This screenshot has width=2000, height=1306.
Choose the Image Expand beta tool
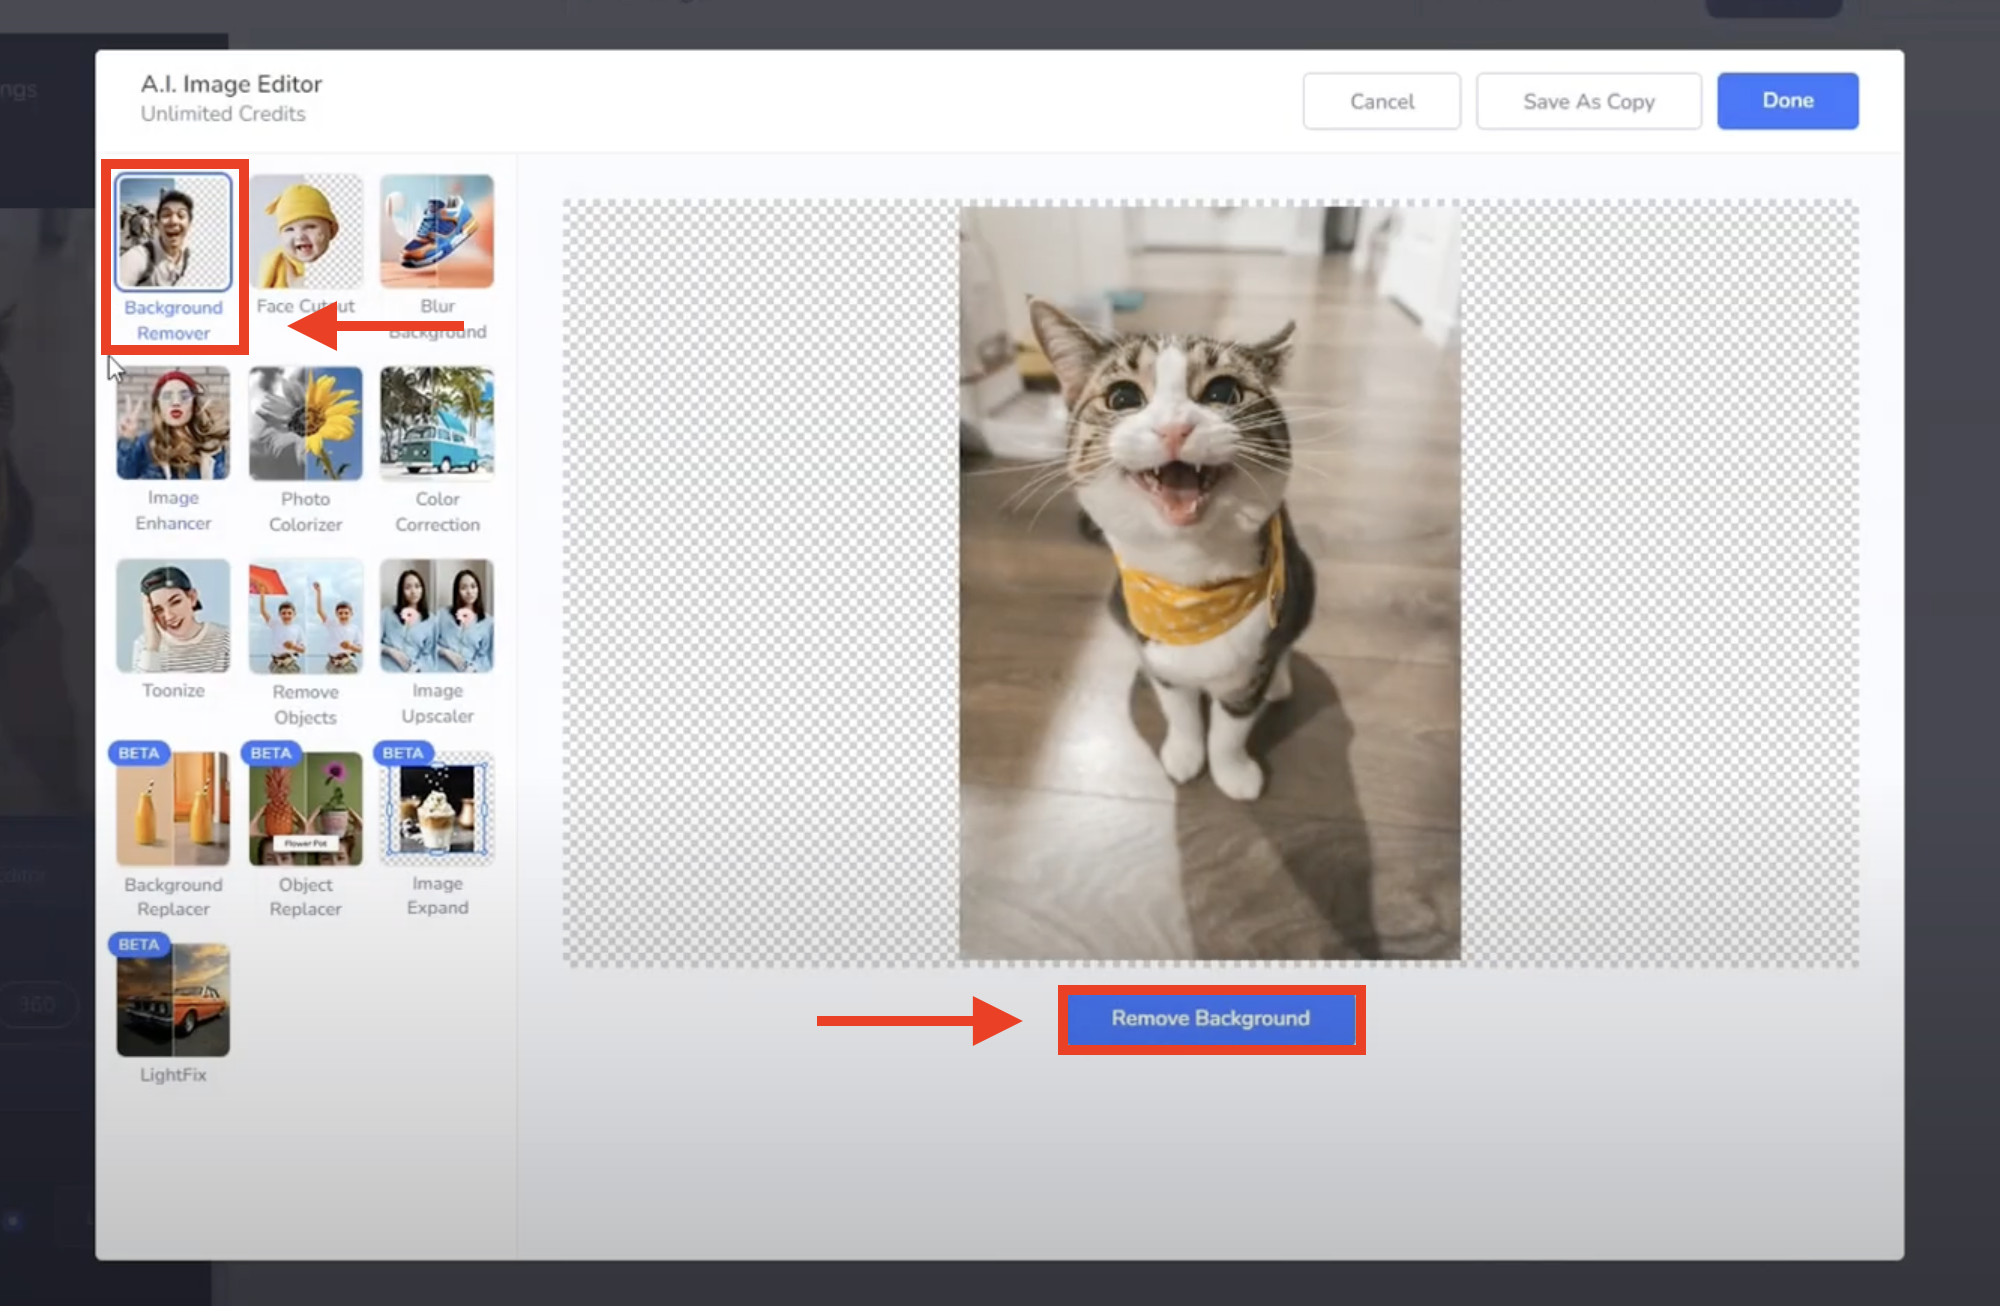coord(437,808)
